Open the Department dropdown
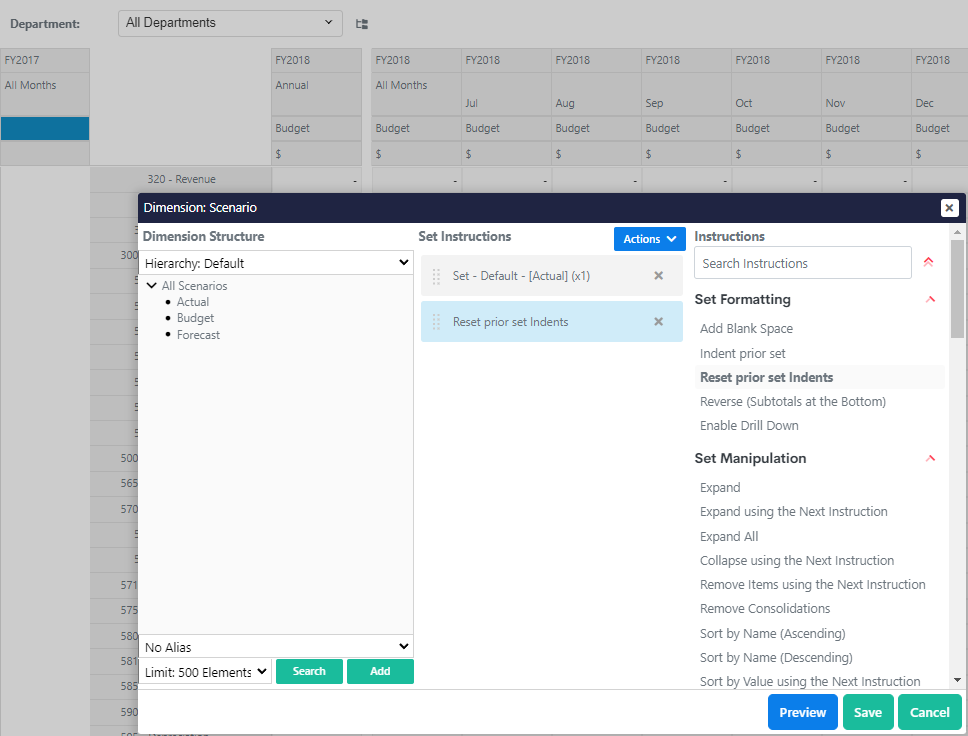The width and height of the screenshot is (968, 736). coord(230,23)
